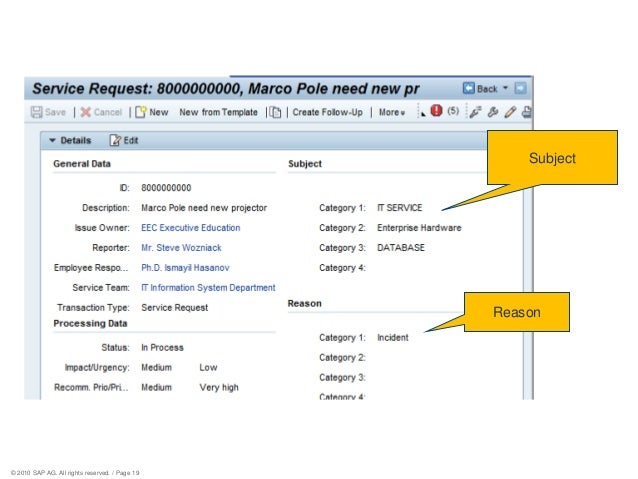Click the Back button label
Image resolution: width=638 pixels, height=479 pixels.
click(x=487, y=89)
